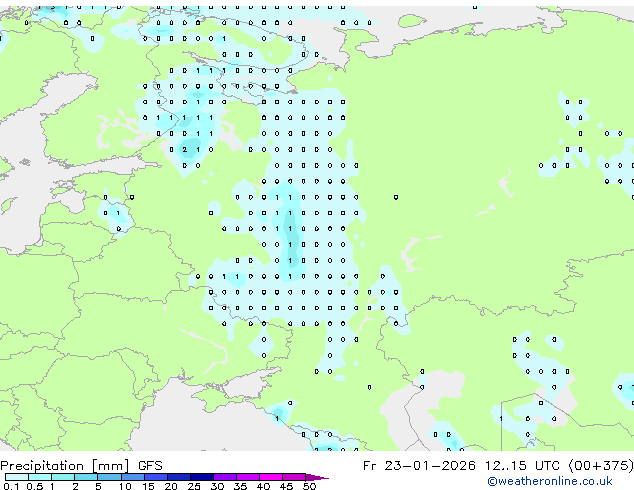Pick the 20–25 mm dark blue swatch

coord(179,477)
